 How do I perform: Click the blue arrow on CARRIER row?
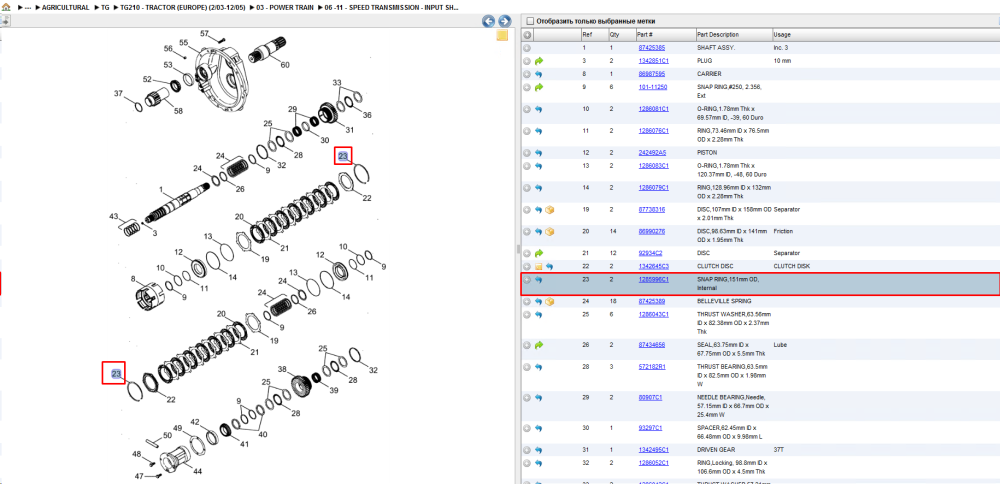tap(539, 74)
